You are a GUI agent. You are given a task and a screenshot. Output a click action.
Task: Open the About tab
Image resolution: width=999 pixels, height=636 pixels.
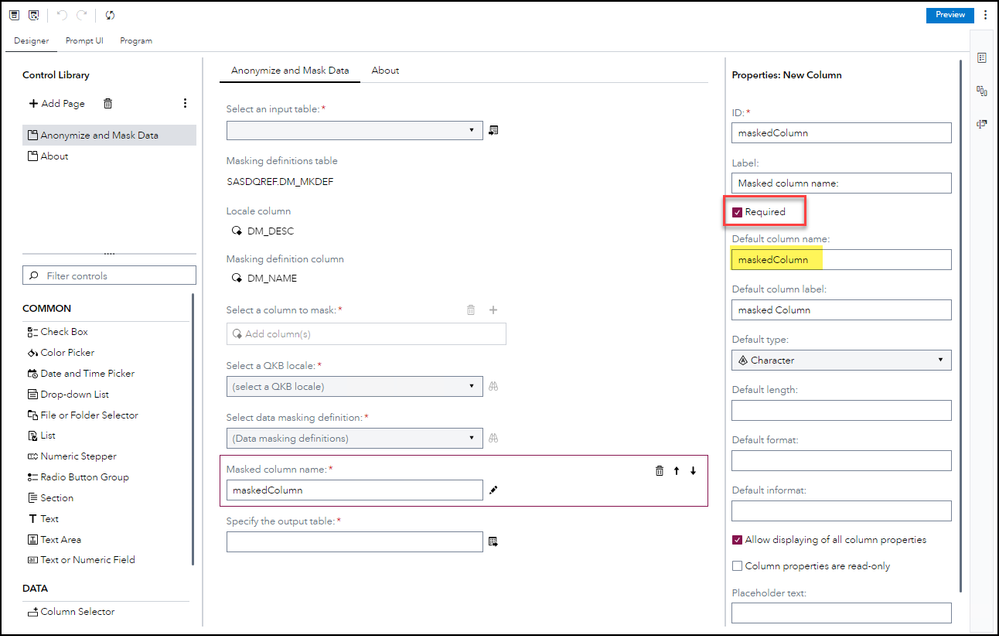pyautogui.click(x=385, y=70)
